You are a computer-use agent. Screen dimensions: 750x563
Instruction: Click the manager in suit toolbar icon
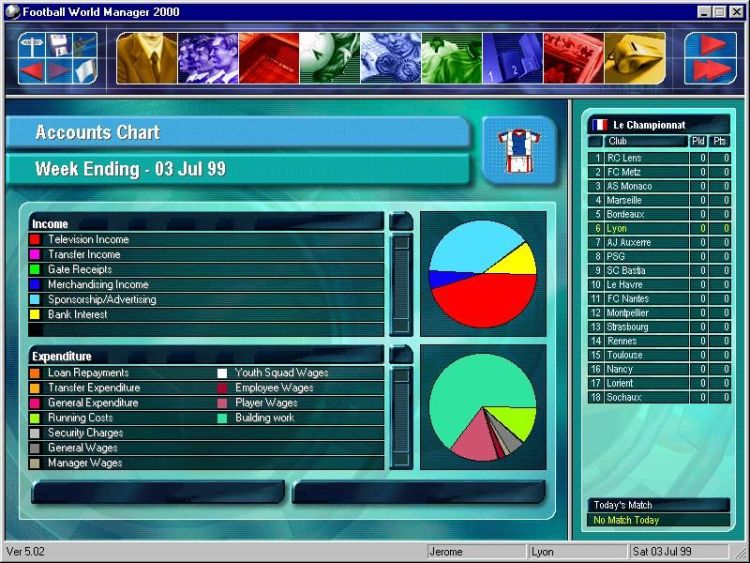147,58
